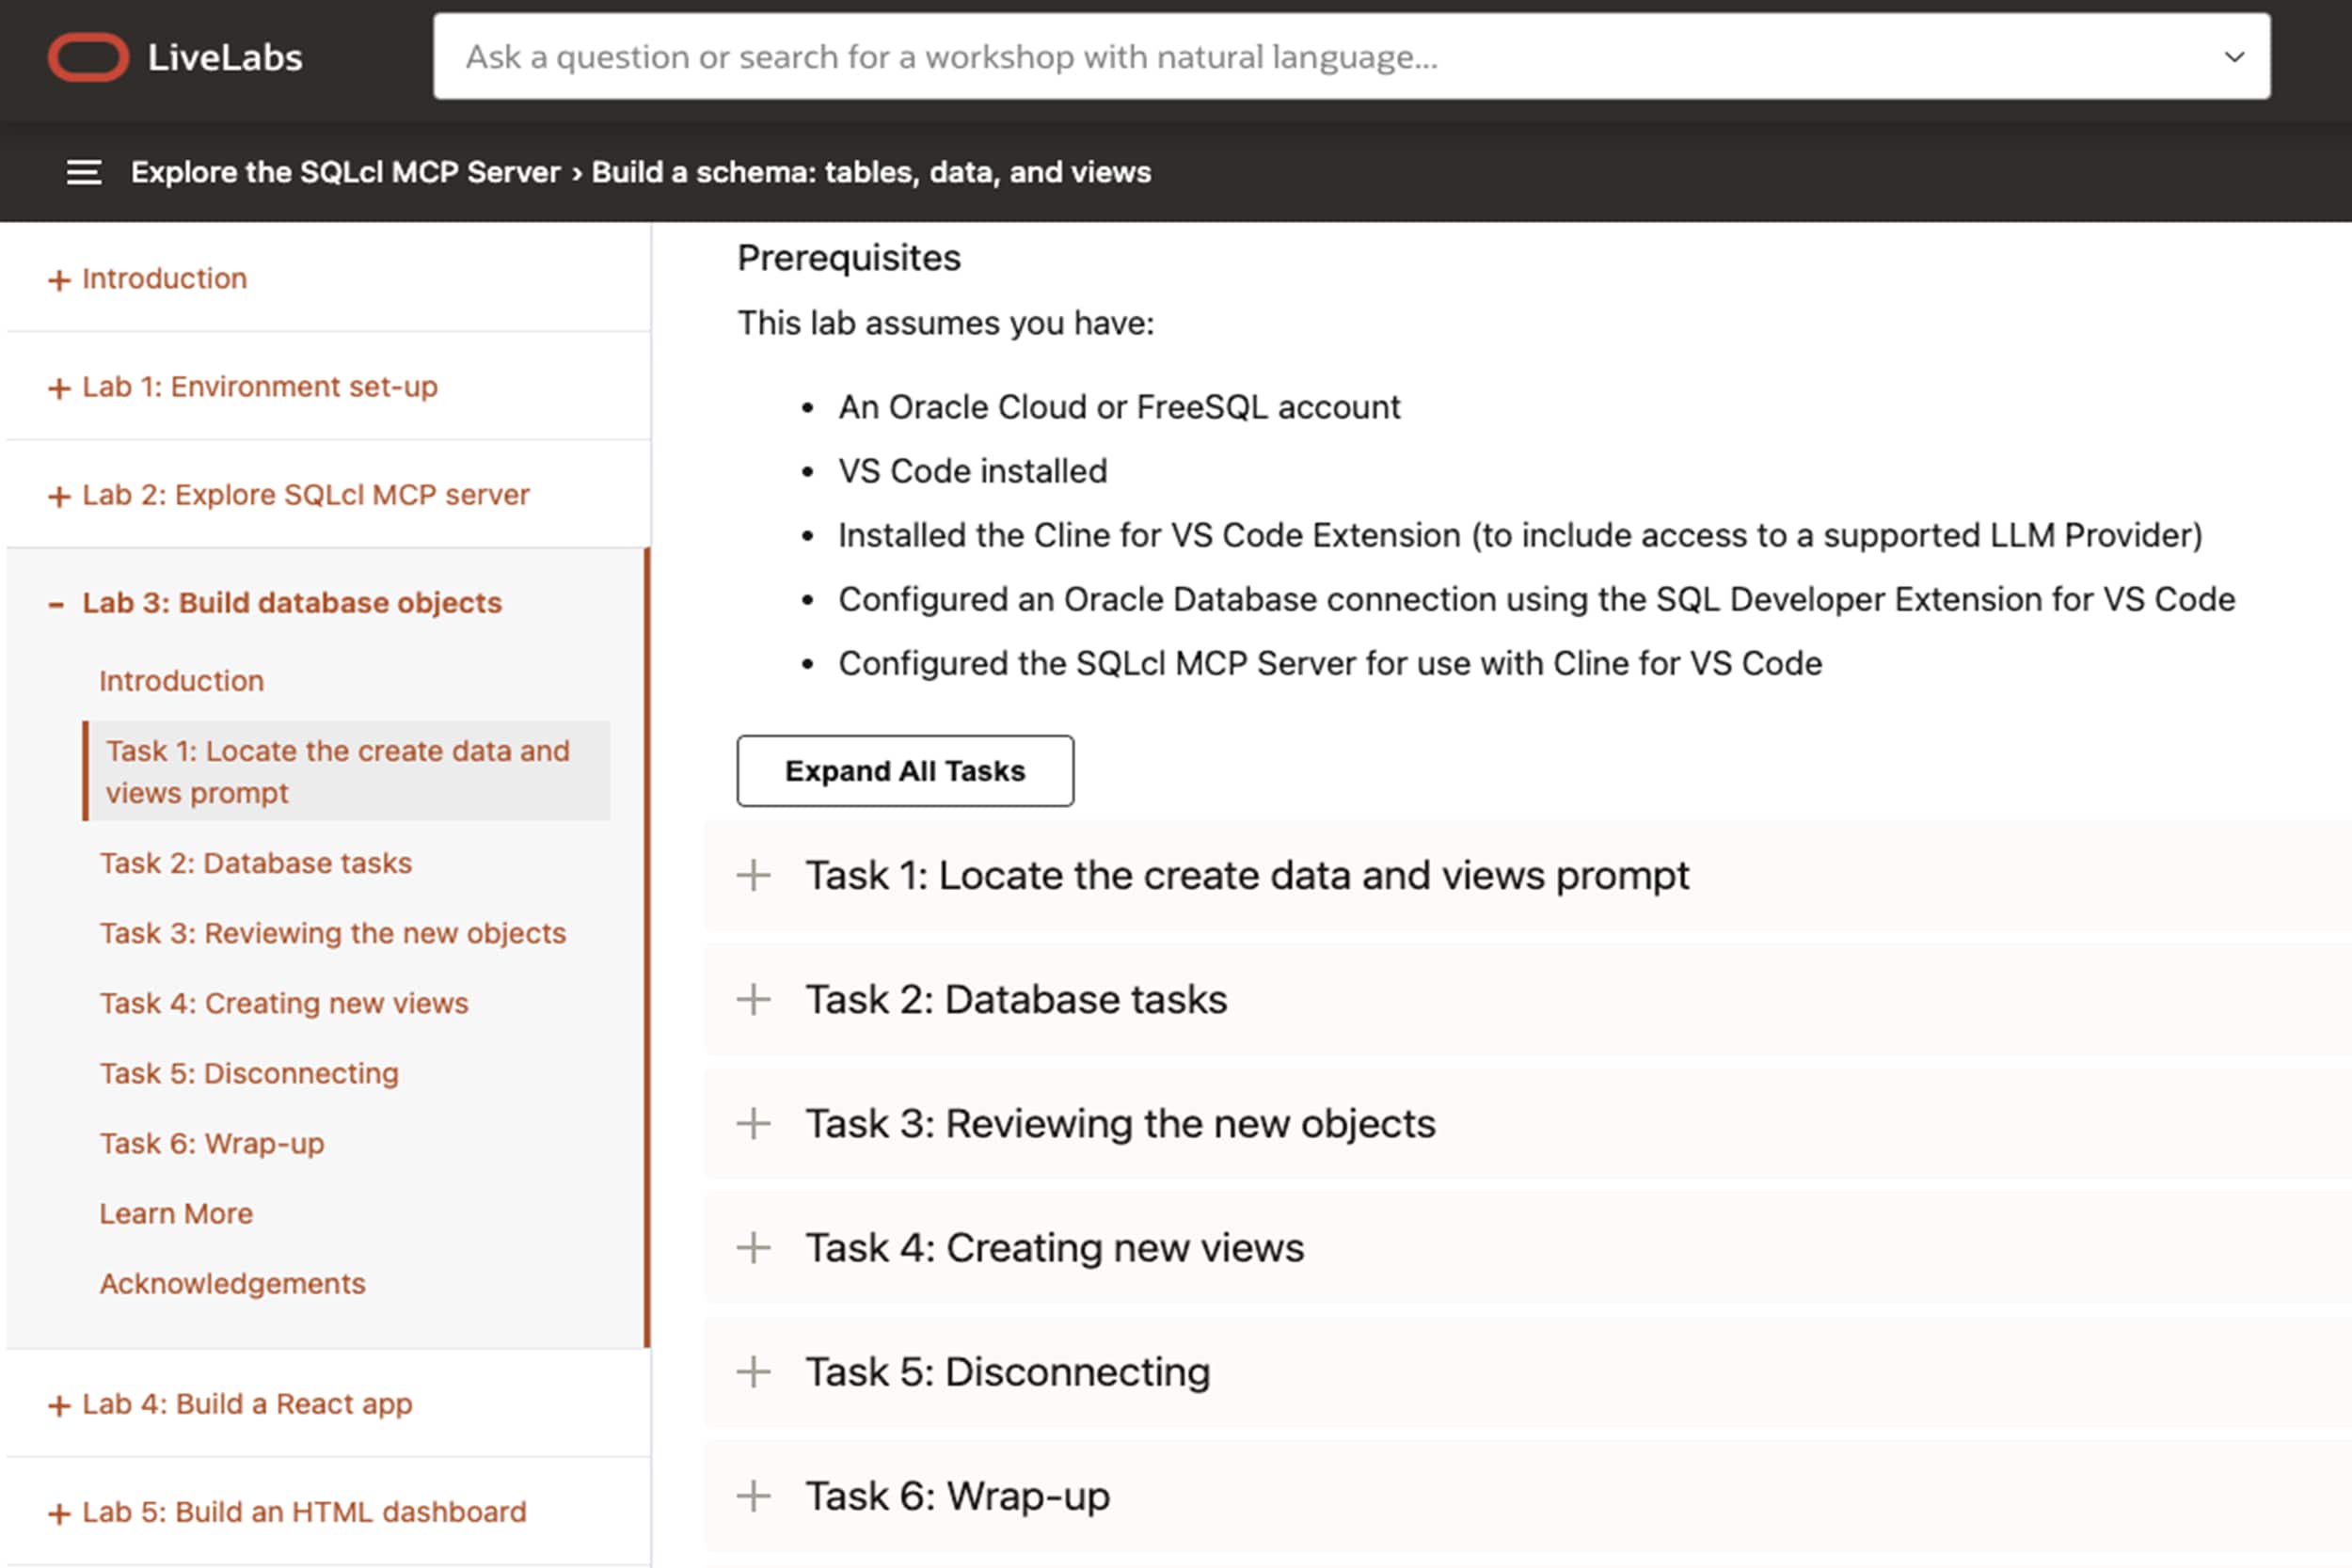Screen dimensions: 2352x1568
Task: Click 'Installed the Cline for VS Code Extension' bullet
Action: [1520, 535]
